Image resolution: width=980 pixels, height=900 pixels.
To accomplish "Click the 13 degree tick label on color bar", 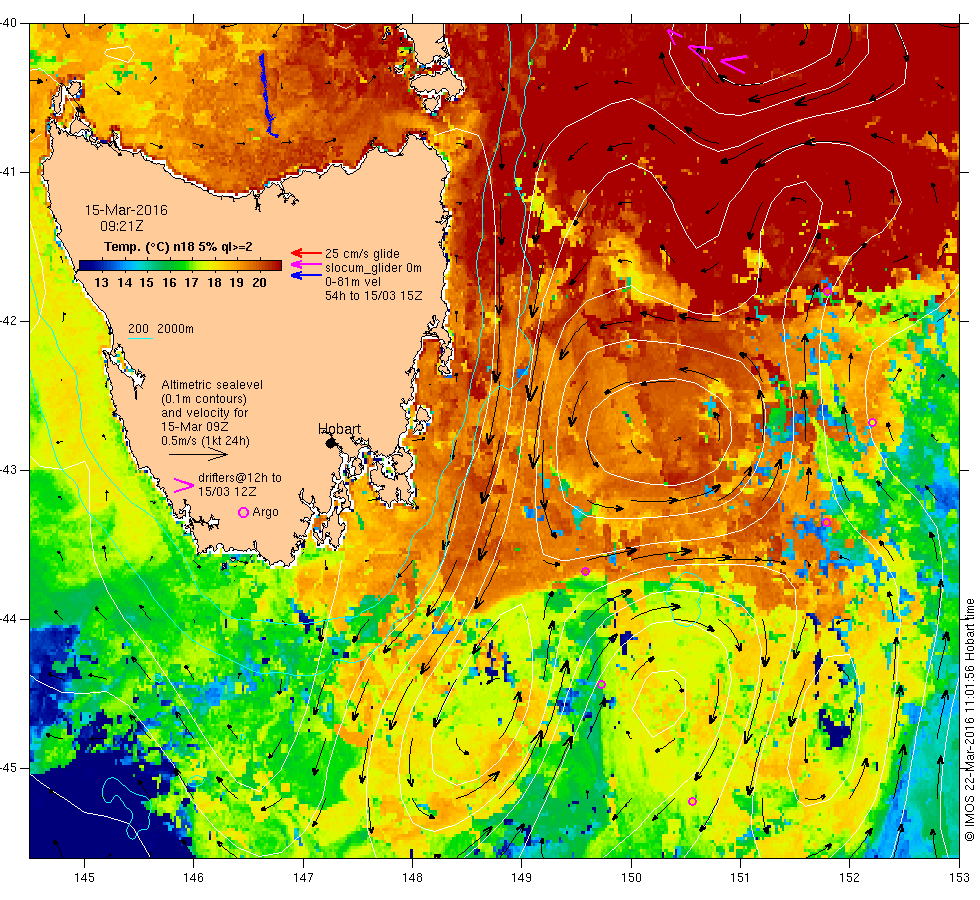I will pyautogui.click(x=101, y=282).
